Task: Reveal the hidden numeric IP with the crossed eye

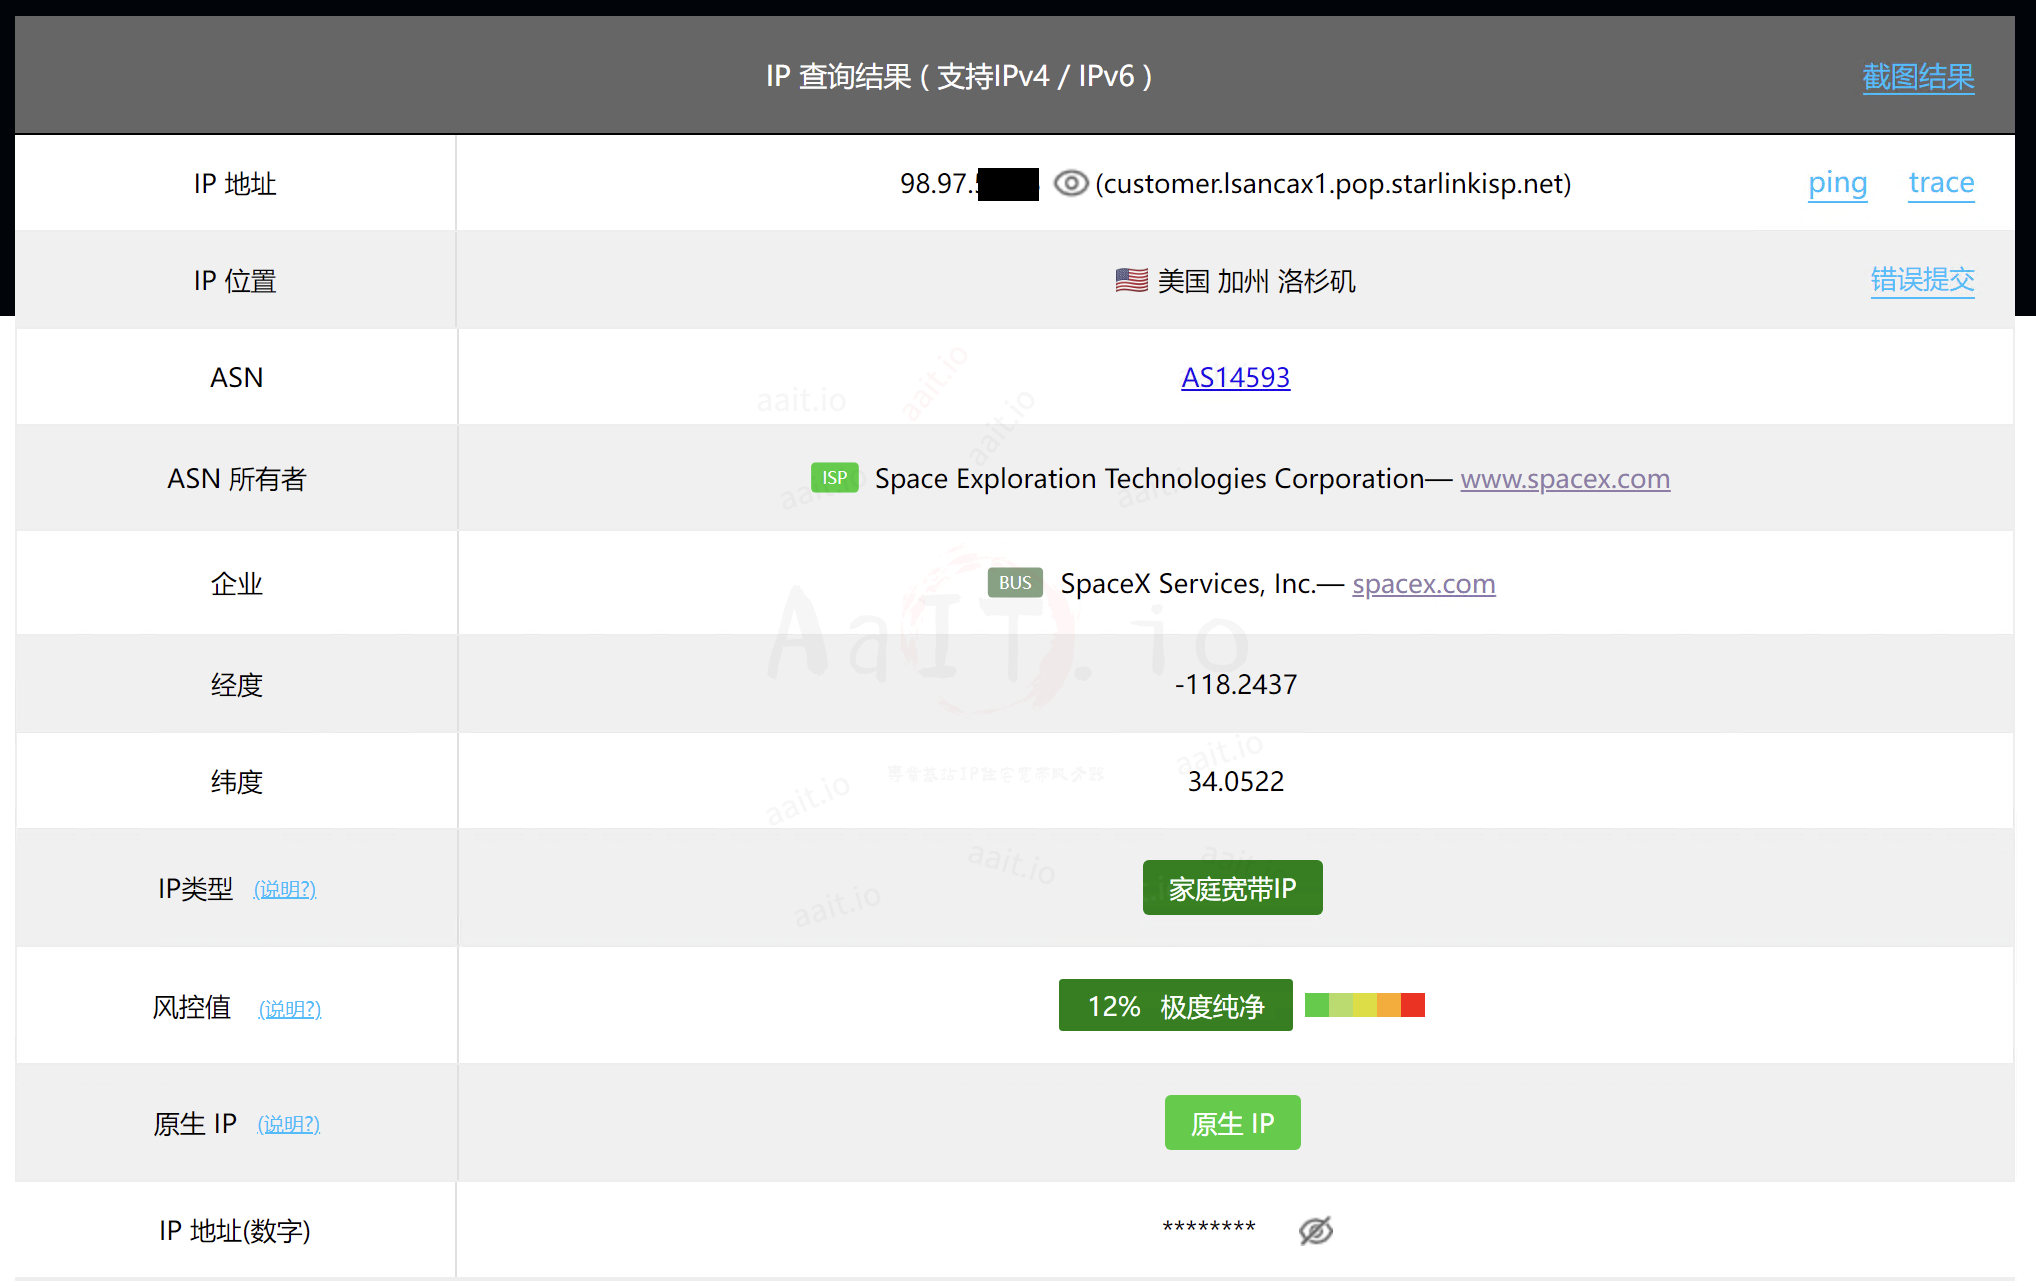Action: coord(1316,1230)
